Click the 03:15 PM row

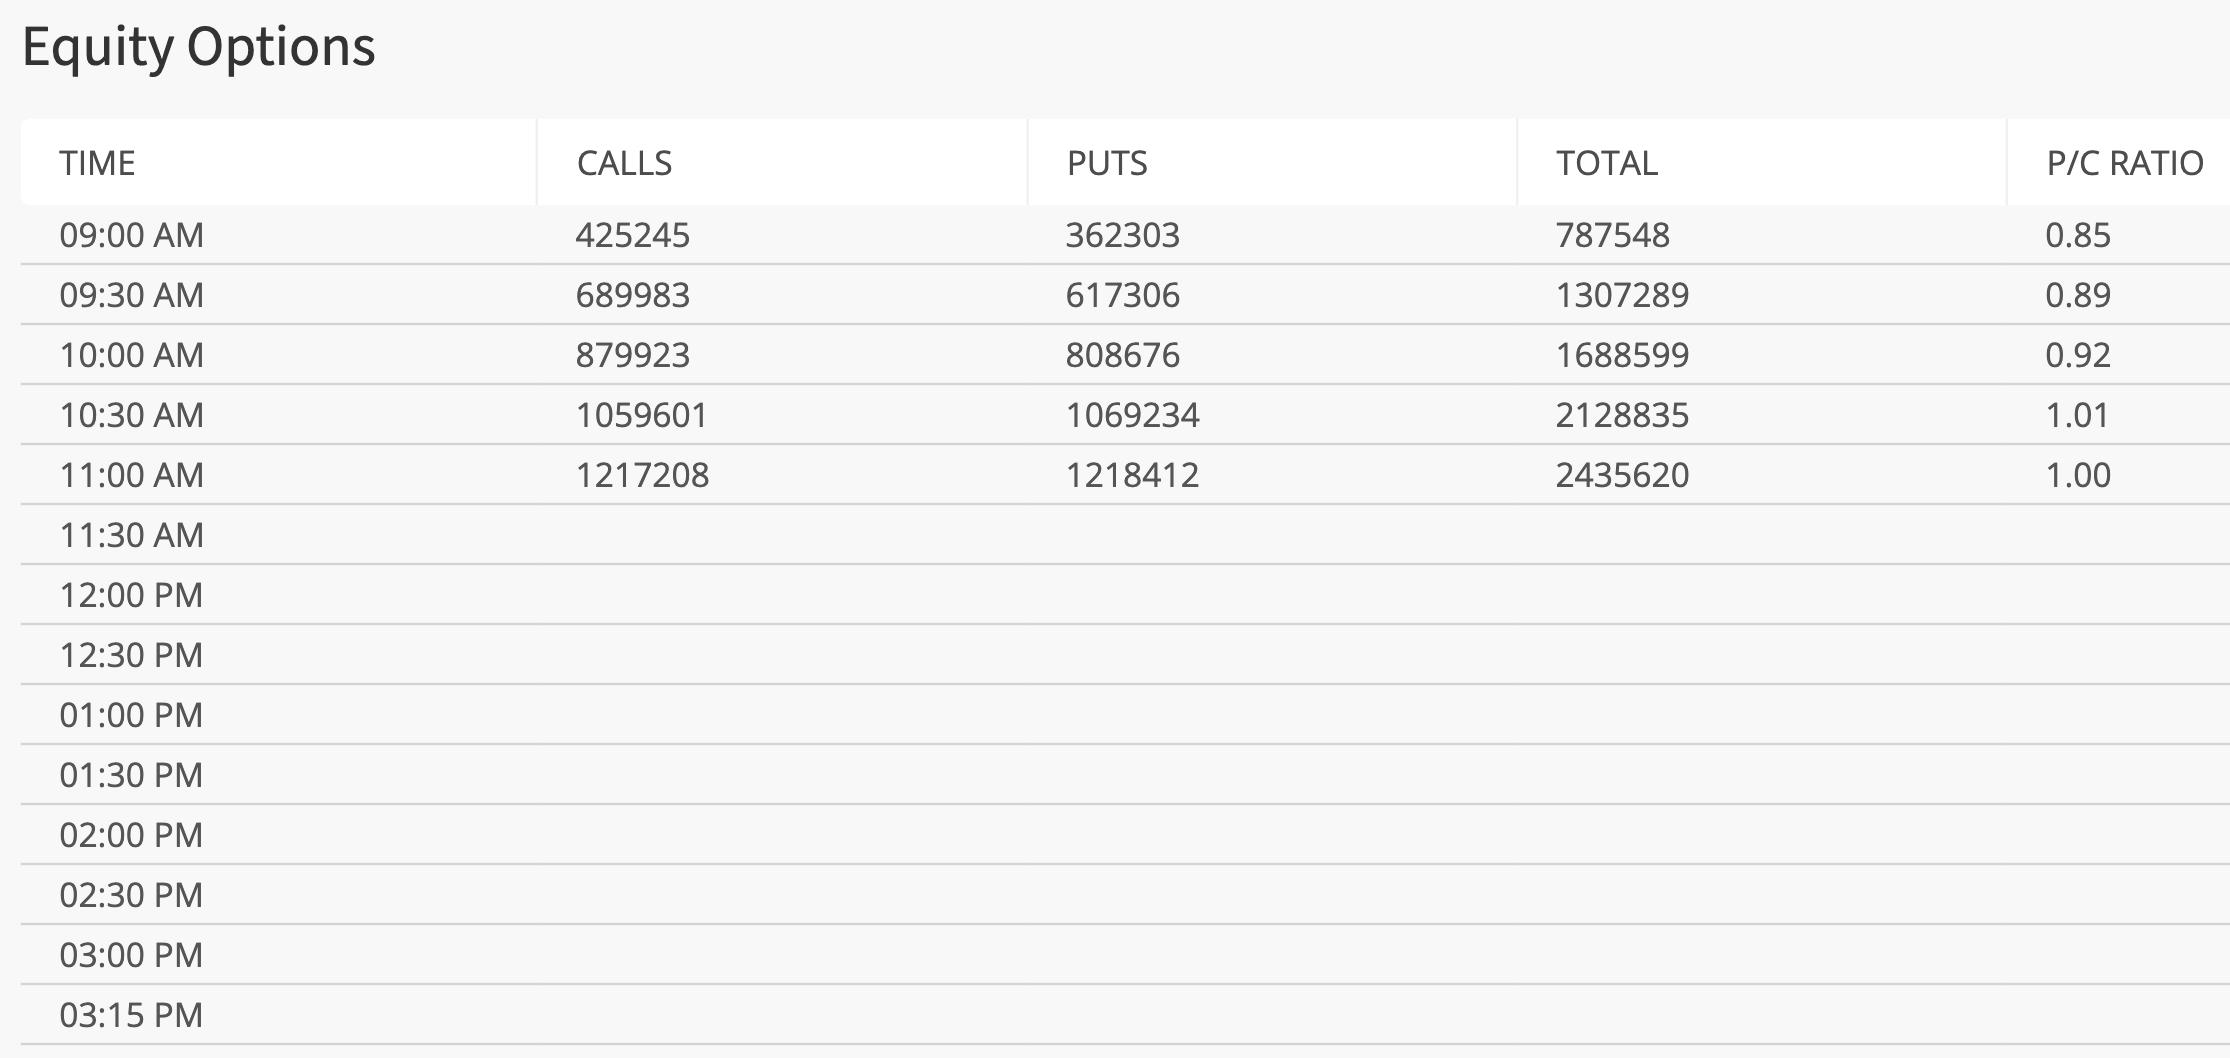click(1125, 1015)
